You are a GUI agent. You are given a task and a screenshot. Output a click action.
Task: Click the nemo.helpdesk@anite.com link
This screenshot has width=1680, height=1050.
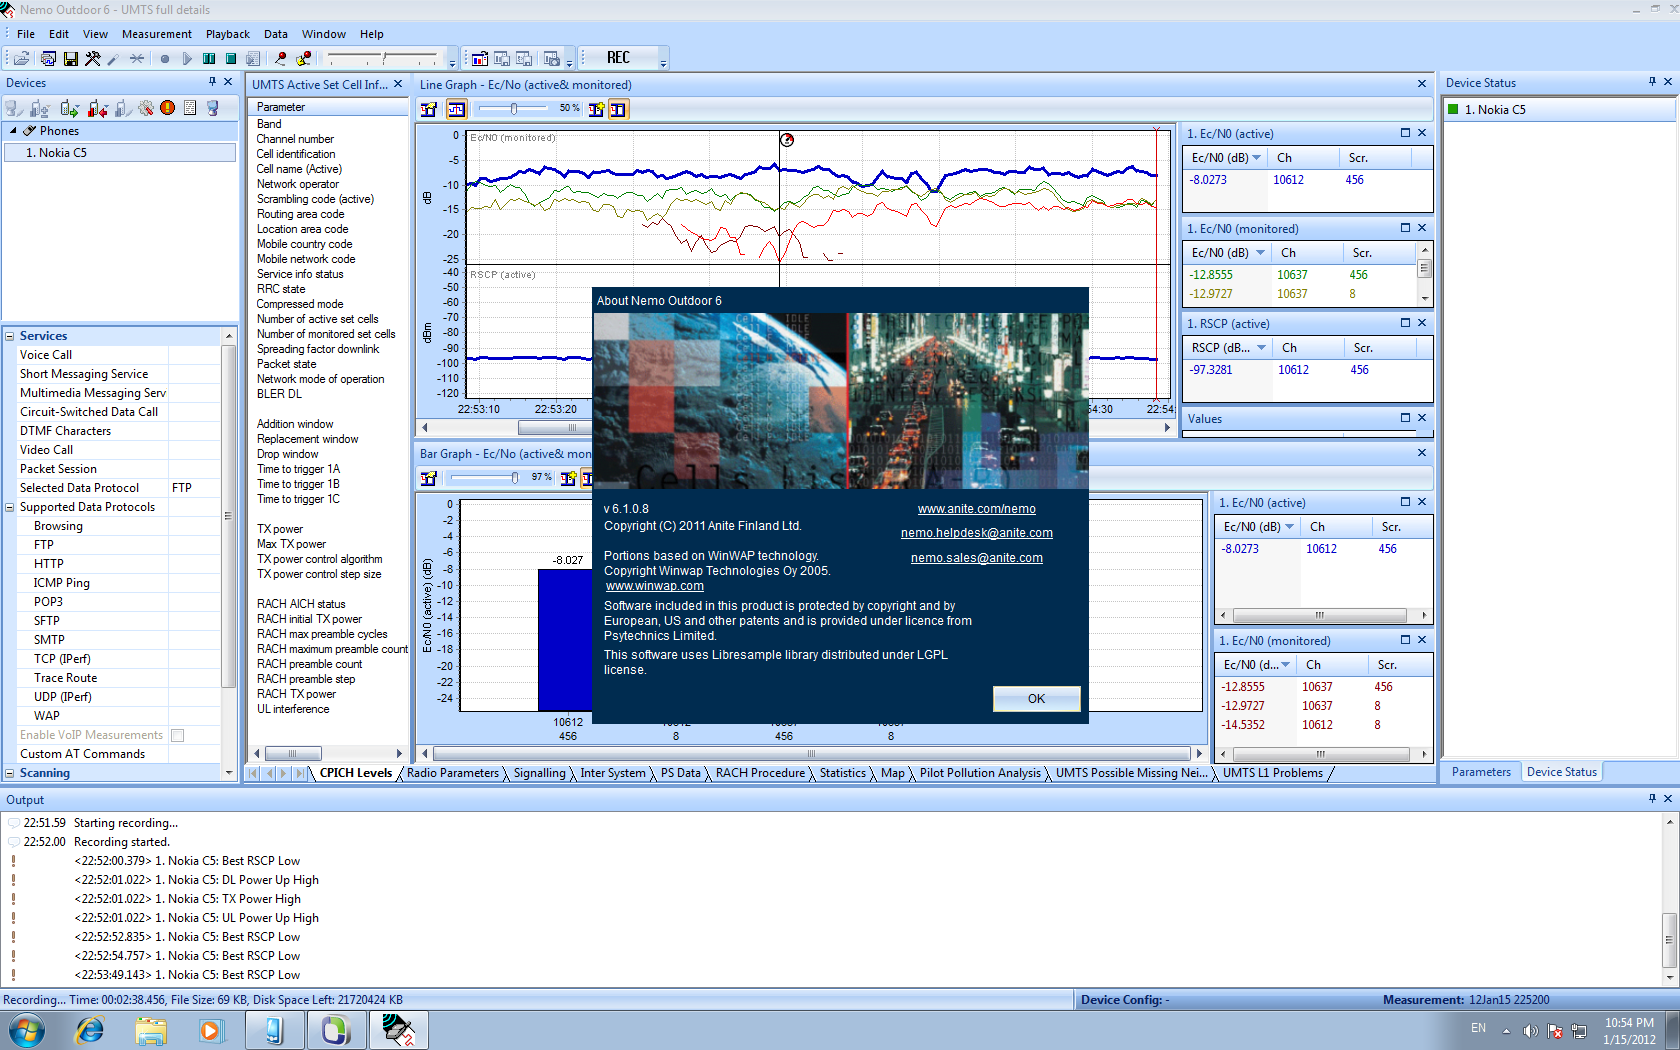tap(976, 533)
